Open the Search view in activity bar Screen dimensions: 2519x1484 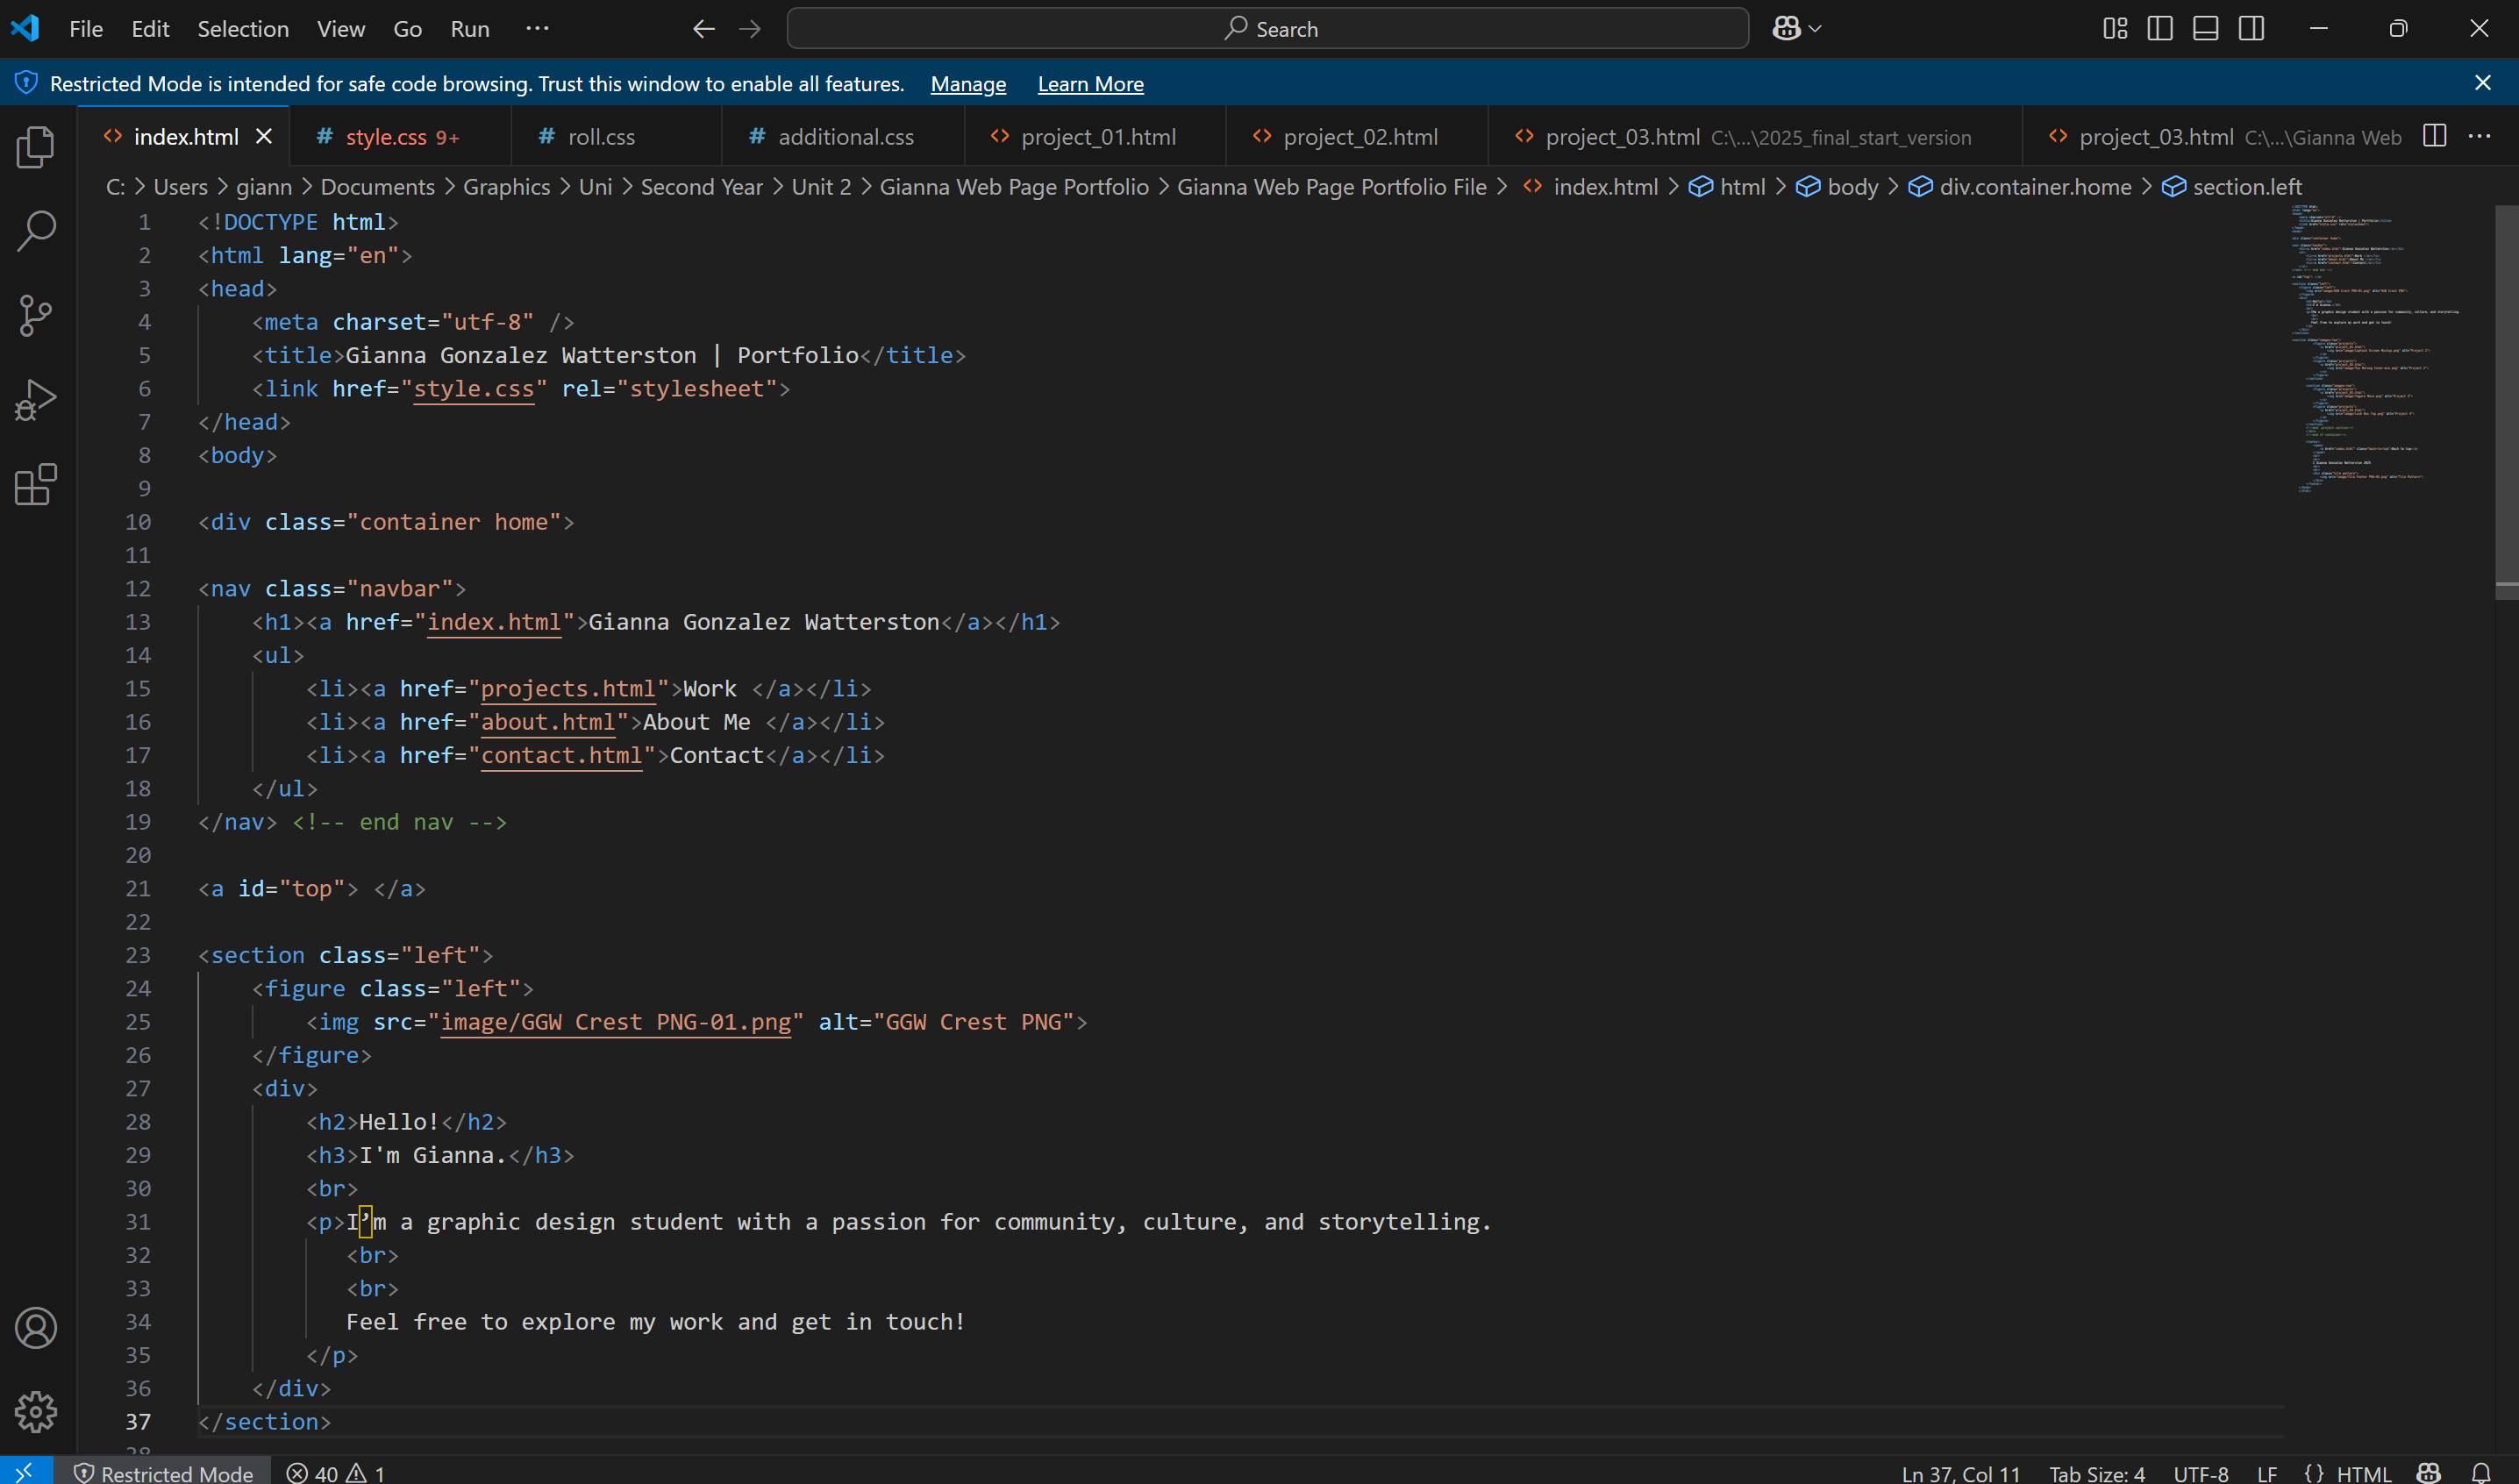tap(36, 231)
